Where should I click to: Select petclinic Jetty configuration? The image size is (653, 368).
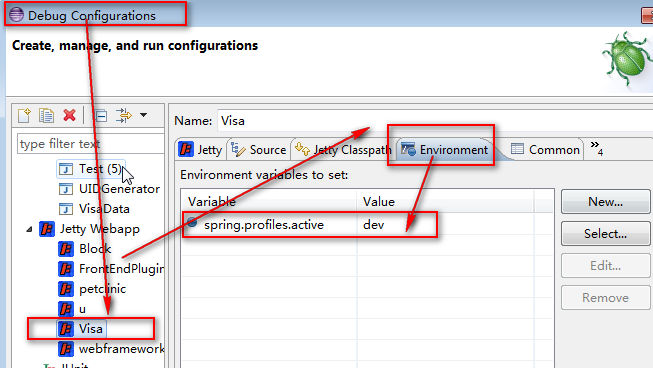pos(102,289)
